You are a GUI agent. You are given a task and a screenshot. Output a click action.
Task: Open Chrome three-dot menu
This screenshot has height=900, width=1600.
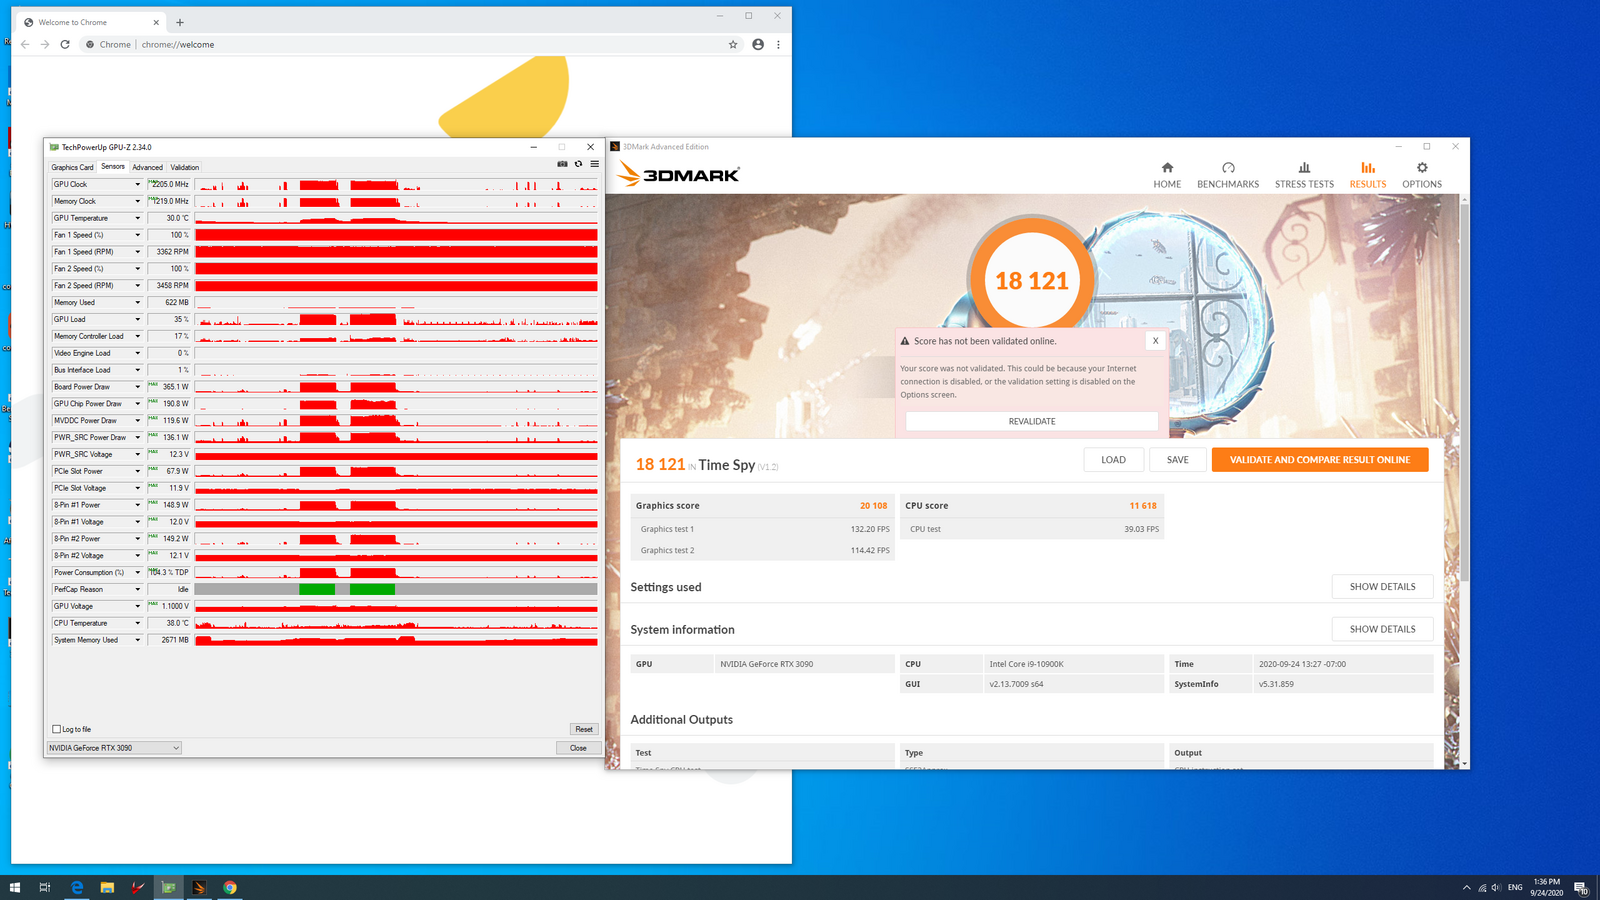point(778,44)
